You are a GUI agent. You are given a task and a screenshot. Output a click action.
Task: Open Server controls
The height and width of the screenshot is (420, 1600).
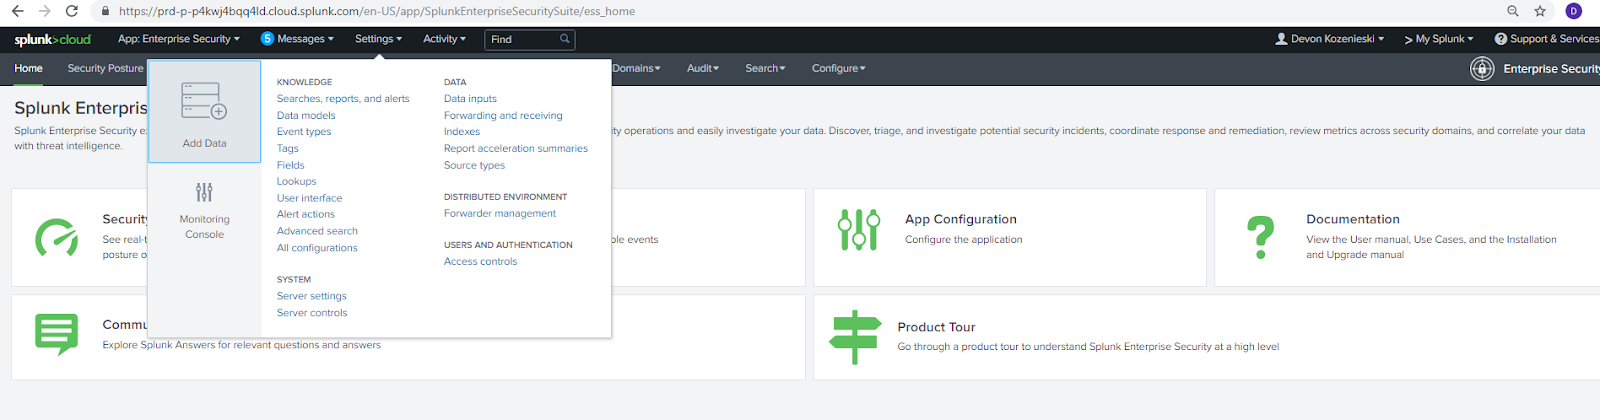coord(312,313)
